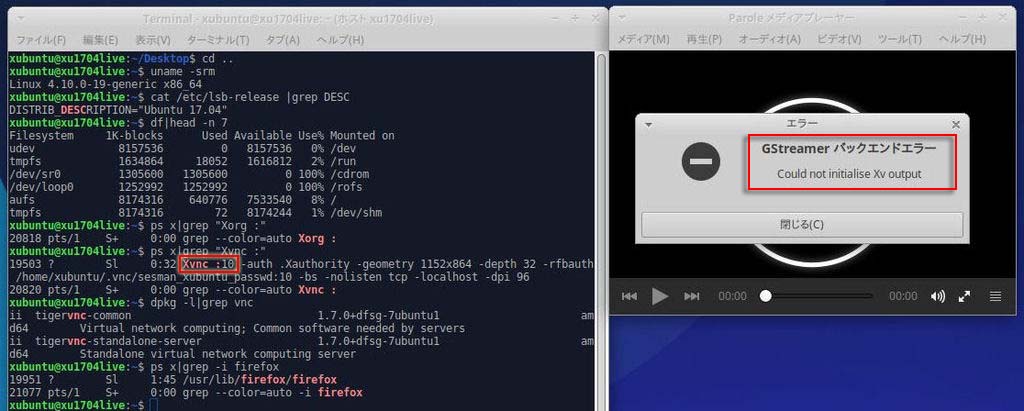Skip to next track in Parole
The width and height of the screenshot is (1024, 411).
tap(692, 297)
